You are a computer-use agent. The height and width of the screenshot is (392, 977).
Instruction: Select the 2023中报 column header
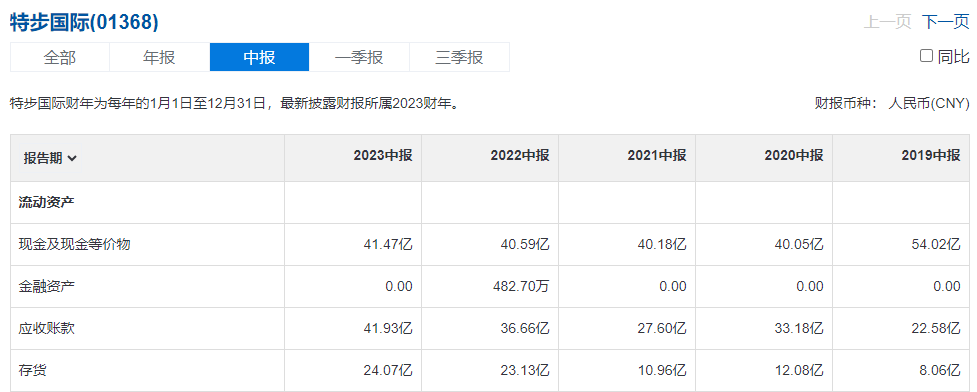[383, 156]
